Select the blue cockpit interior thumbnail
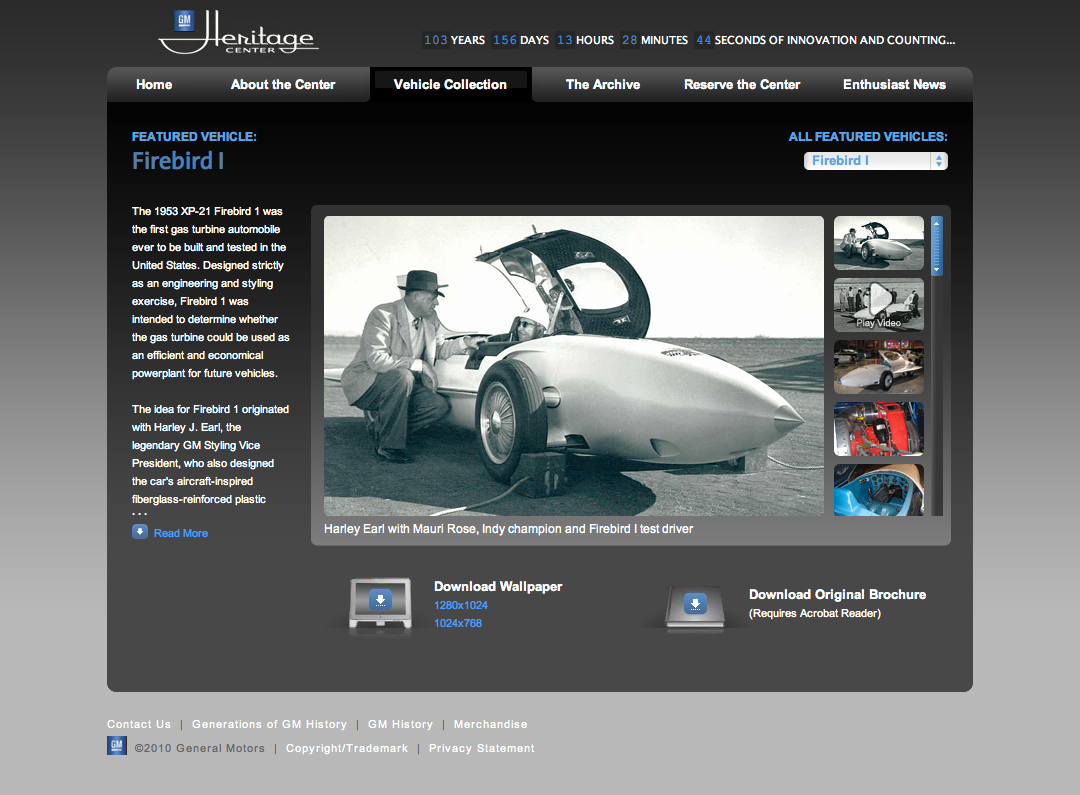1080x795 pixels. pos(879,490)
